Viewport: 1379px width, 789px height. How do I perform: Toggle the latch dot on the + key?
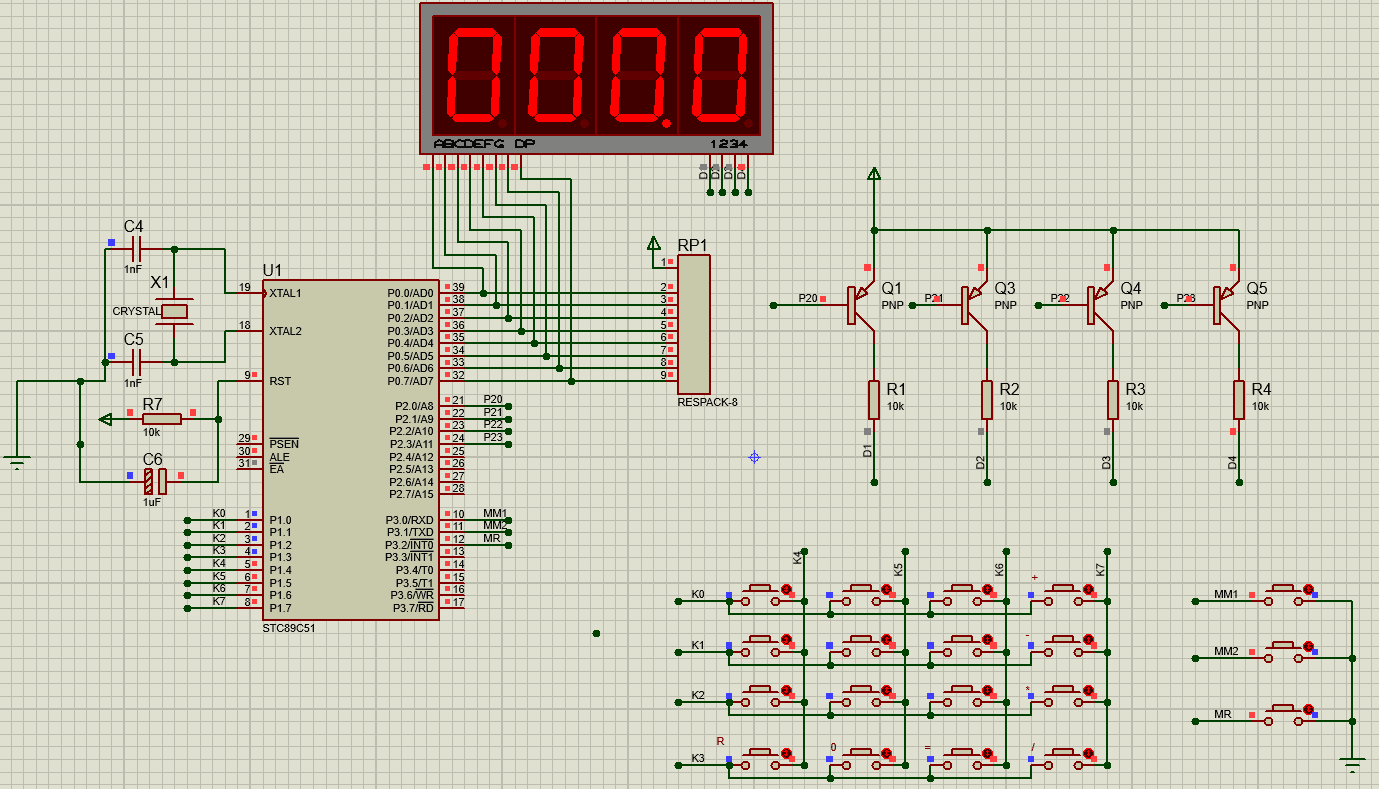point(1088,591)
